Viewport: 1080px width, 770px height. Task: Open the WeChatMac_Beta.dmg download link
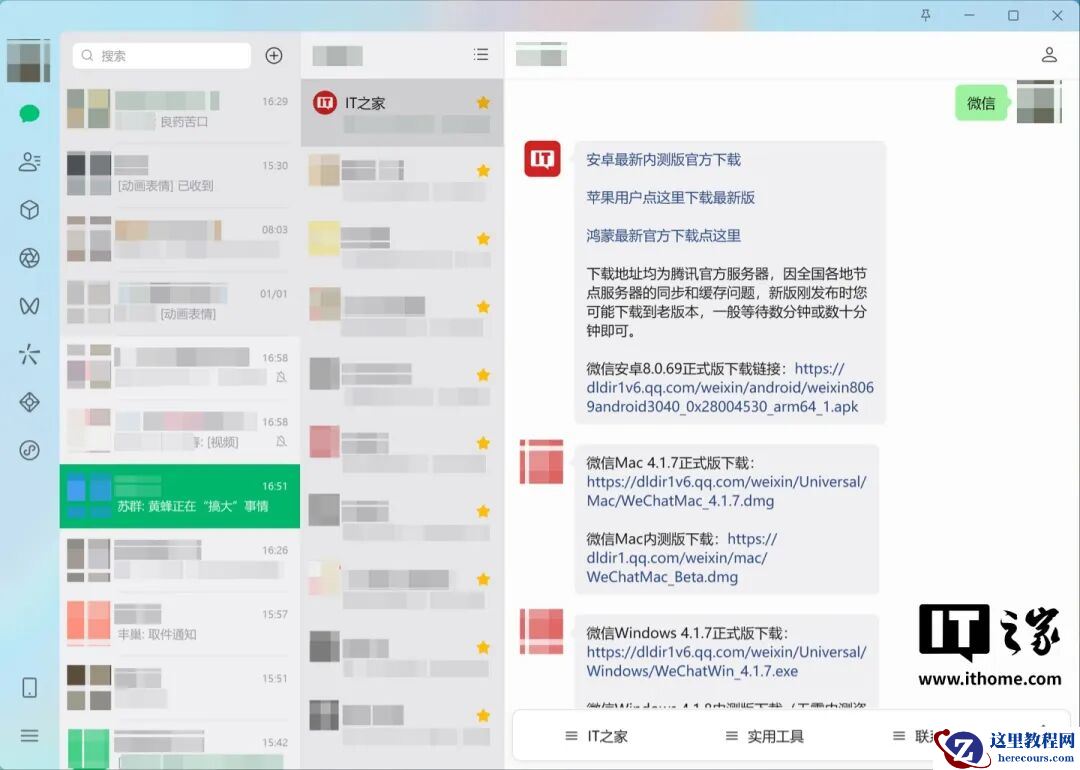click(682, 558)
